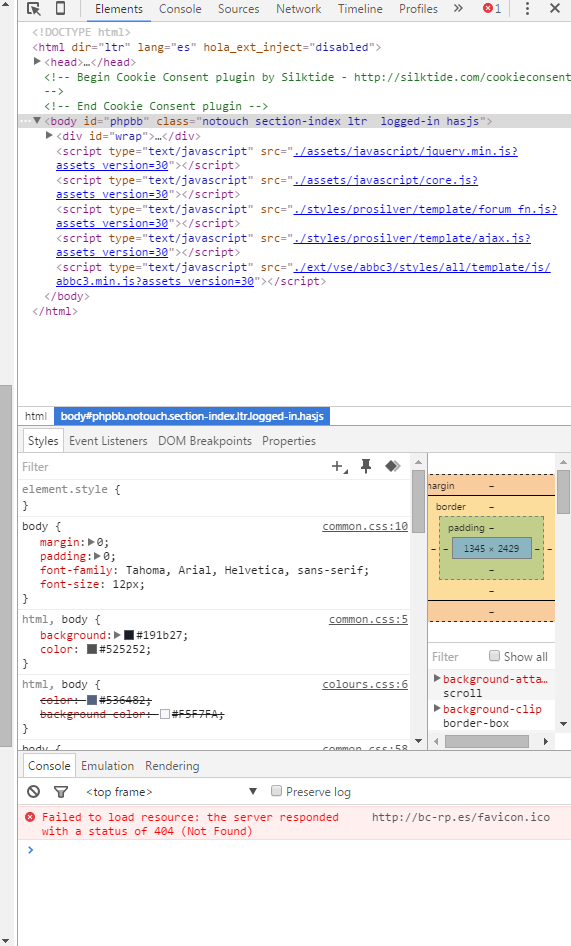Image resolution: width=571 pixels, height=946 pixels.
Task: Click the 1345 × 2429 content box
Action: click(x=491, y=548)
